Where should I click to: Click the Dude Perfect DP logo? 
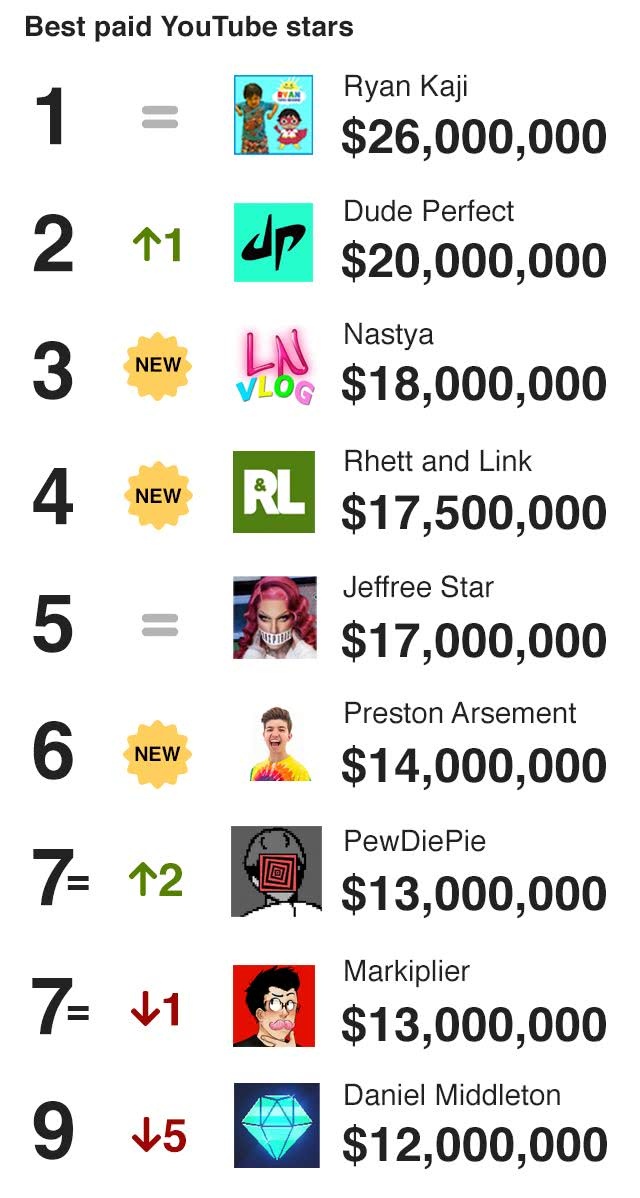273,242
